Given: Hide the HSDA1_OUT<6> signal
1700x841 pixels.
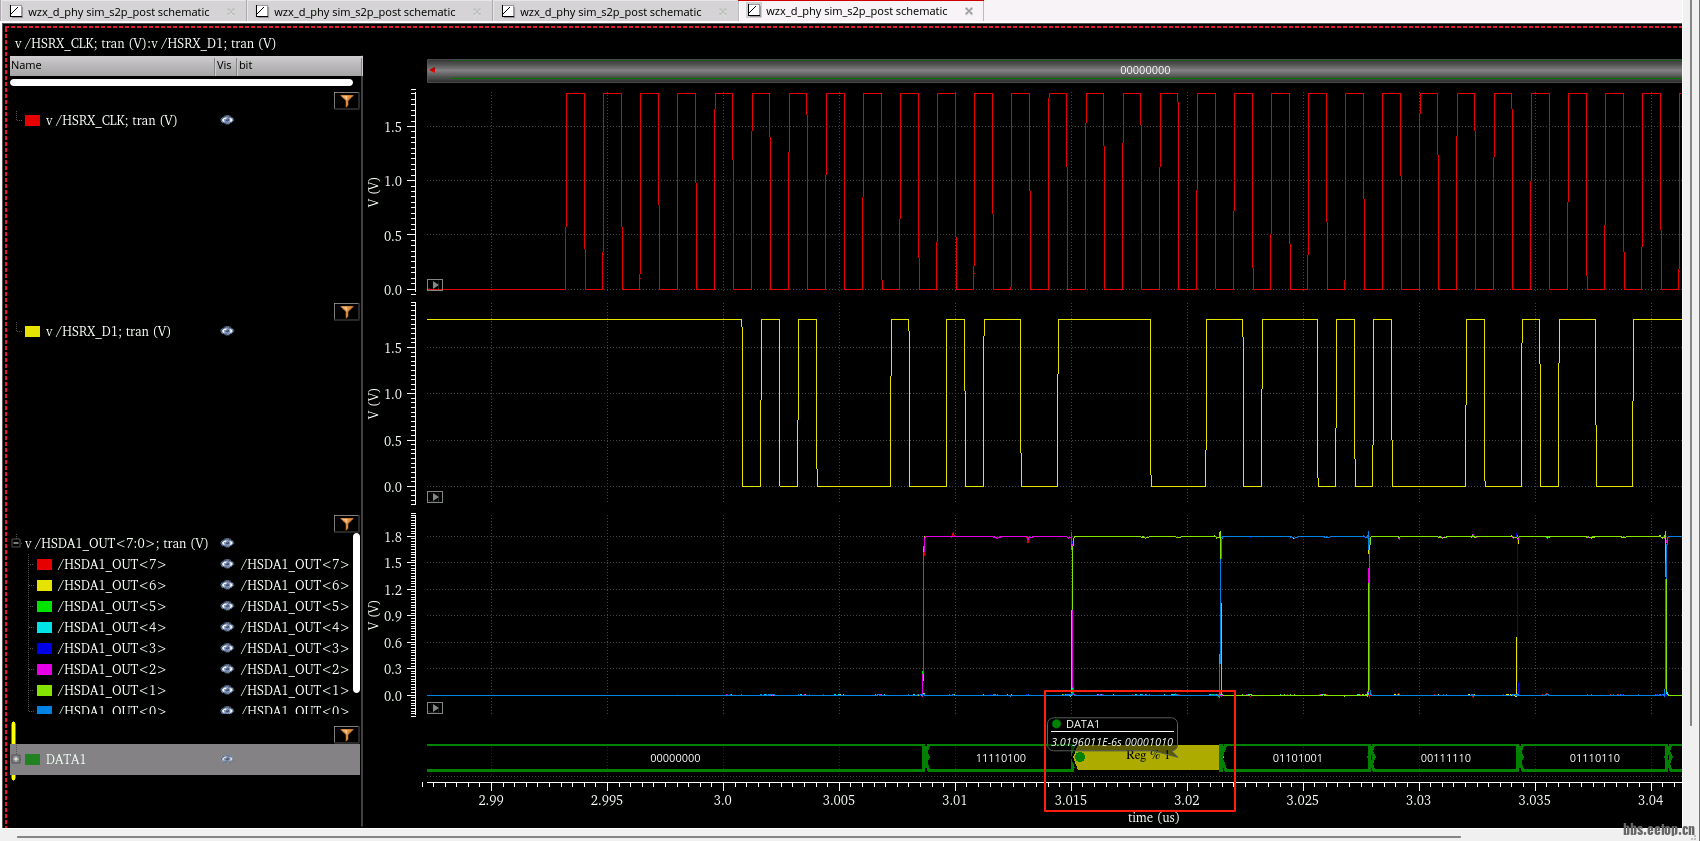Looking at the screenshot, I should point(227,585).
